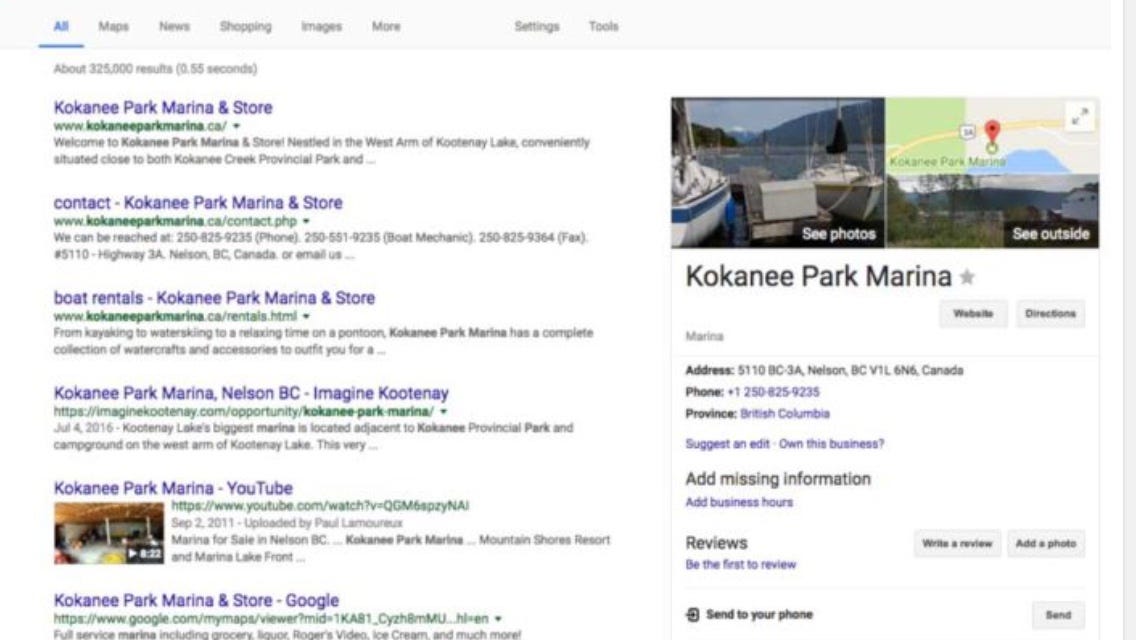Click the Send to your phone icon
Screen dimensions: 1136x640
tap(693, 615)
